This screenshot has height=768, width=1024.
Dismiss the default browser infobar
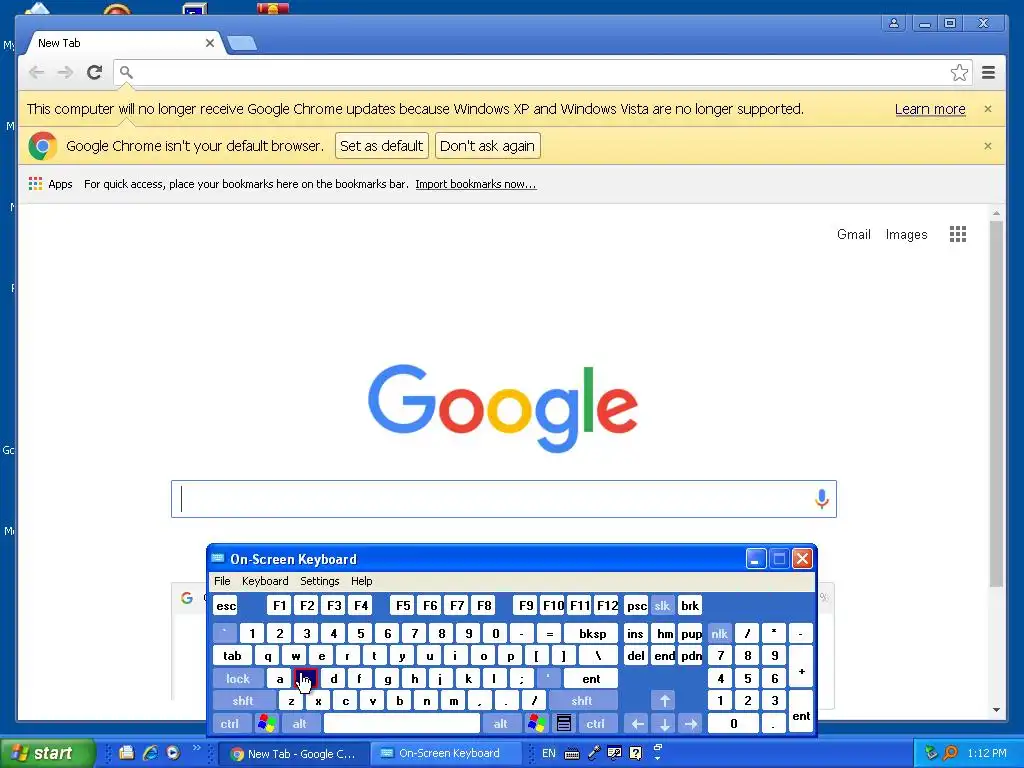coord(987,146)
